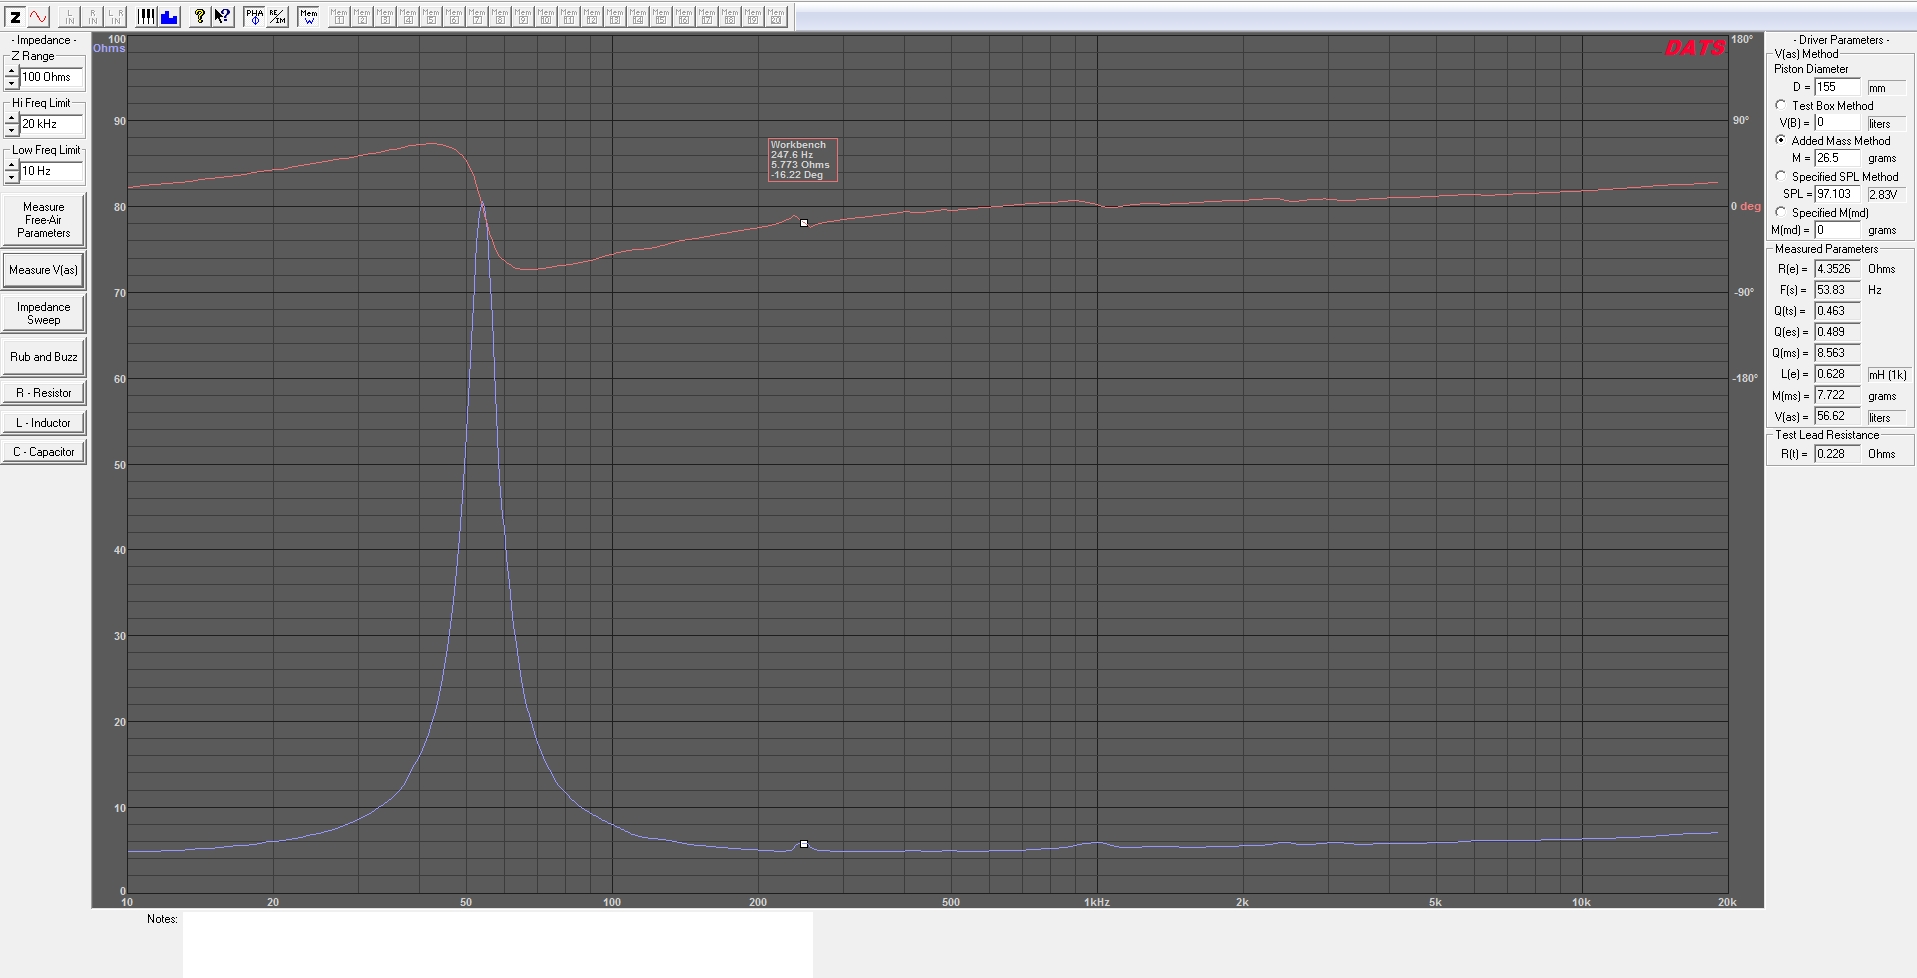Click the F(s) 53.83 Hz field
This screenshot has width=1917, height=978.
point(1838,290)
